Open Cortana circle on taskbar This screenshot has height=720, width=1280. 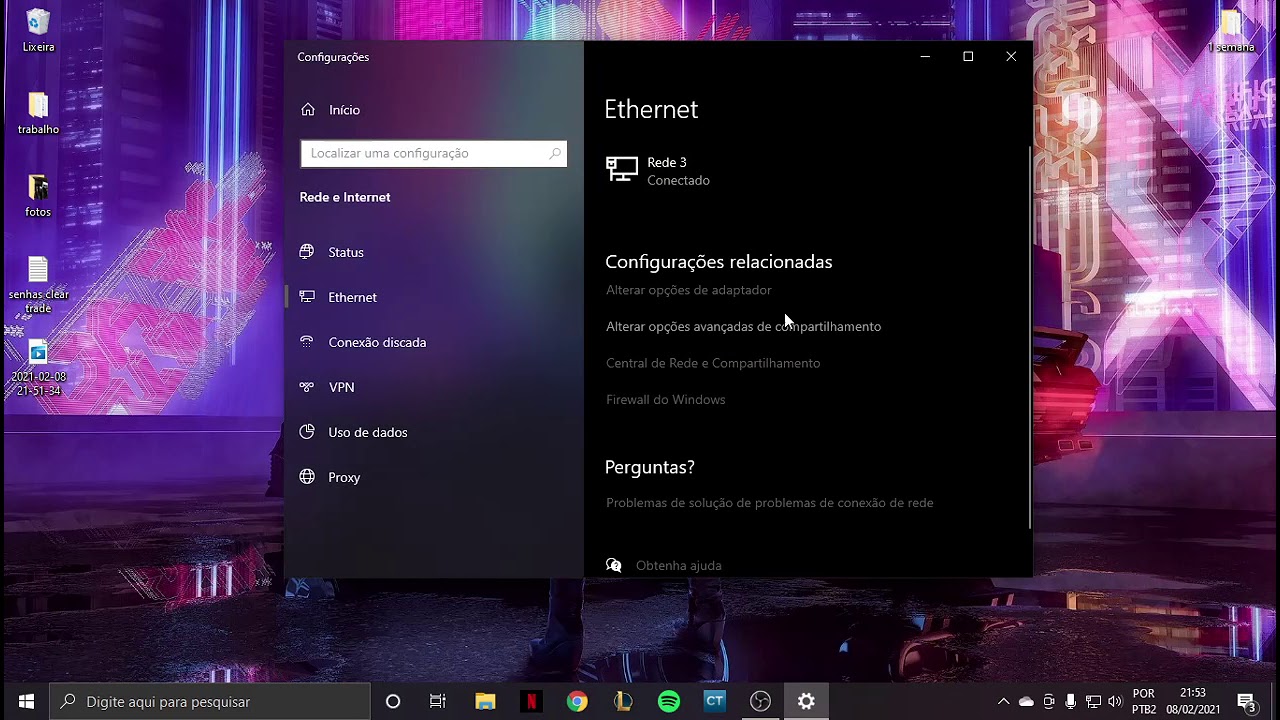coord(393,702)
